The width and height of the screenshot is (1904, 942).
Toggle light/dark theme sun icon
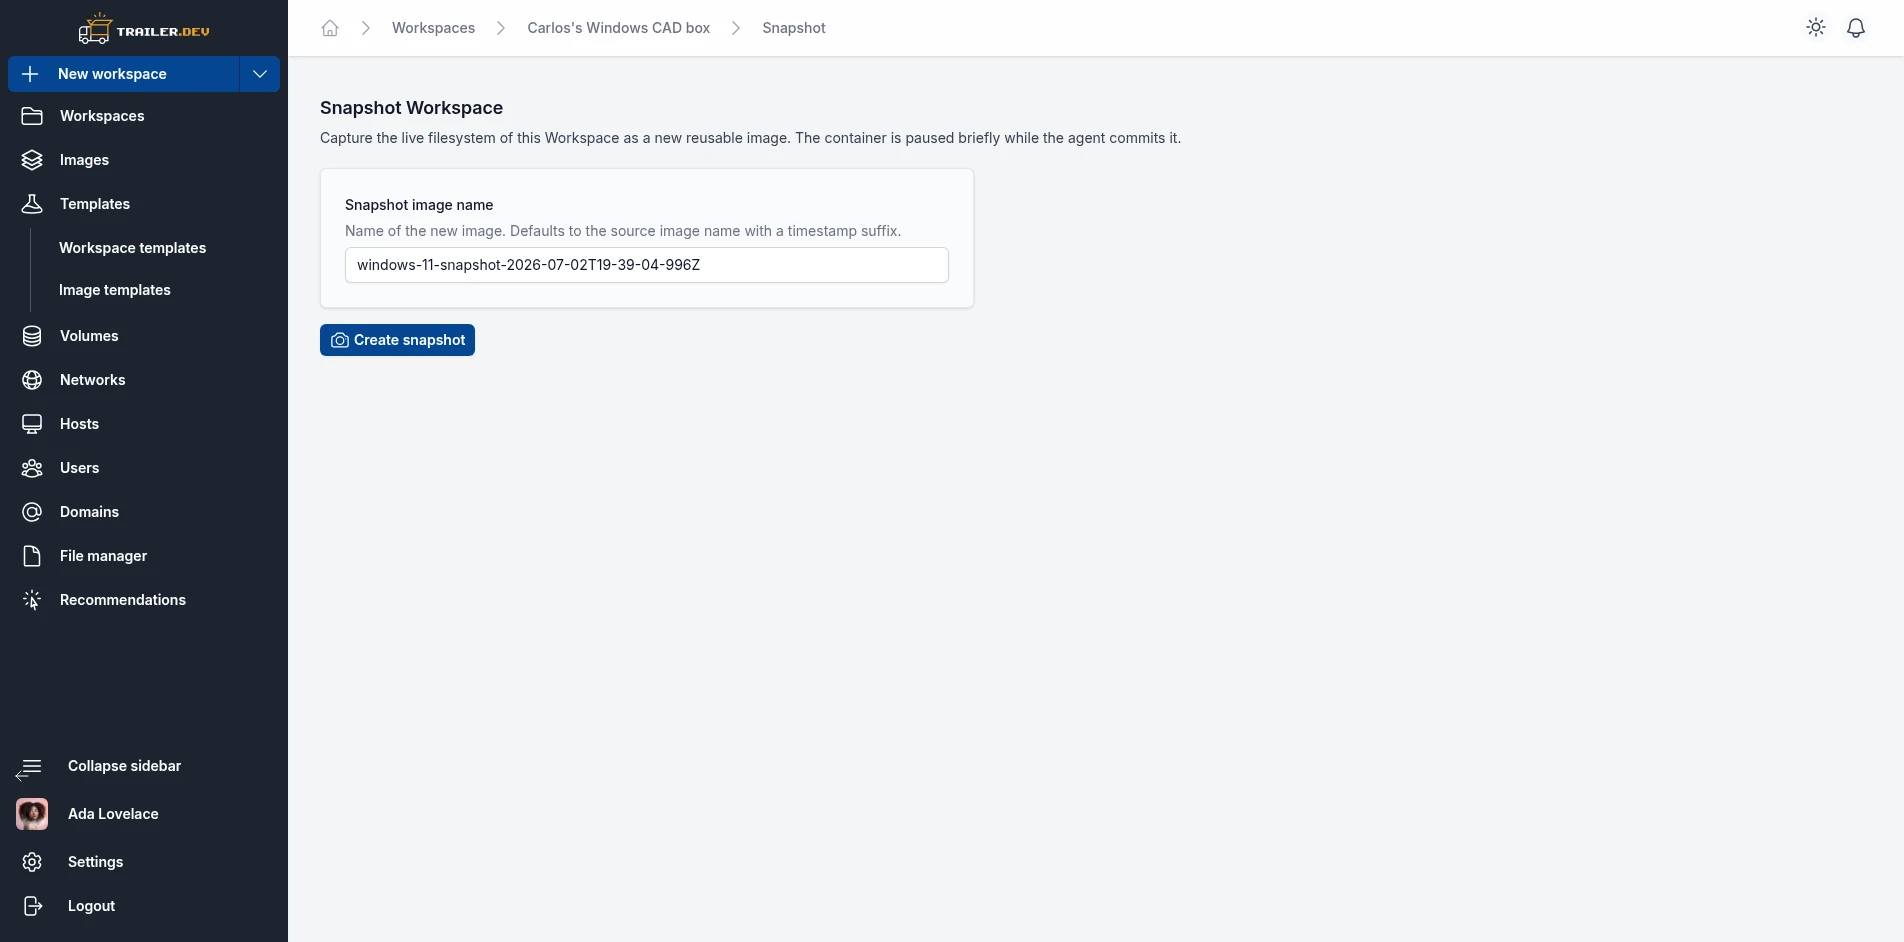(1816, 28)
